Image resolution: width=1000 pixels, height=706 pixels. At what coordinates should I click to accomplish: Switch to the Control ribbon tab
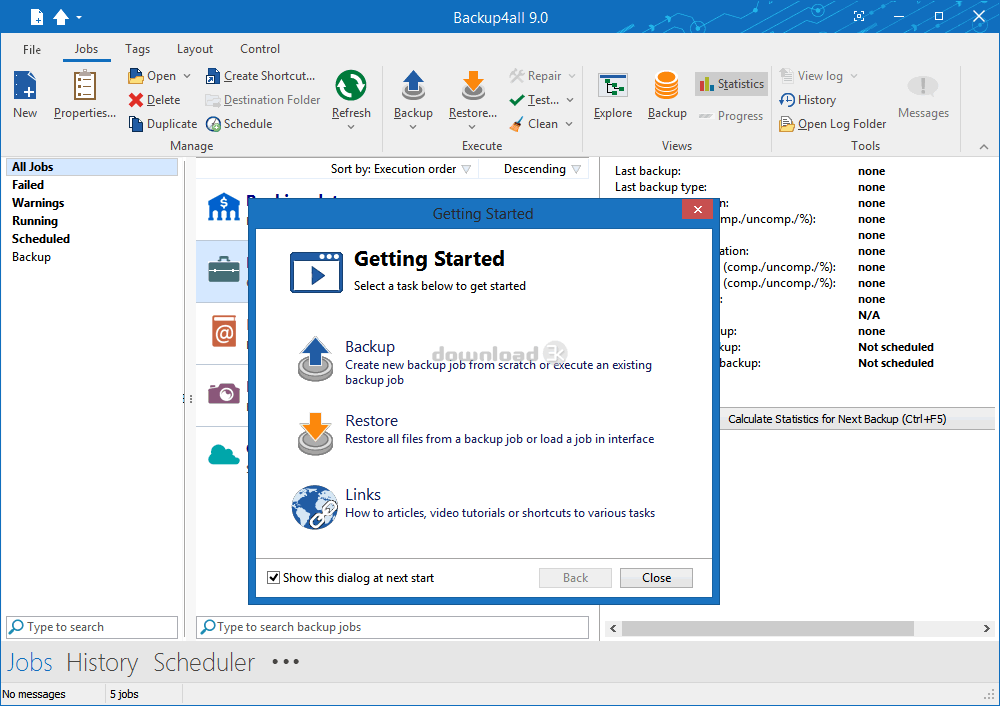coord(260,49)
